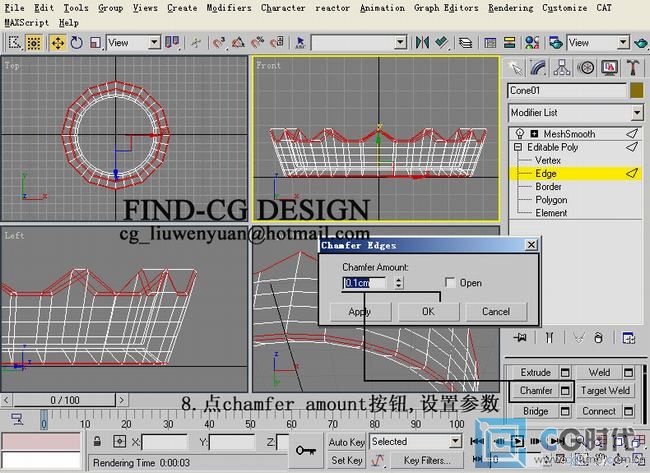Screen dimensions: 650x473
Task: Activate the Select and Rotate tool
Action: tap(76, 43)
